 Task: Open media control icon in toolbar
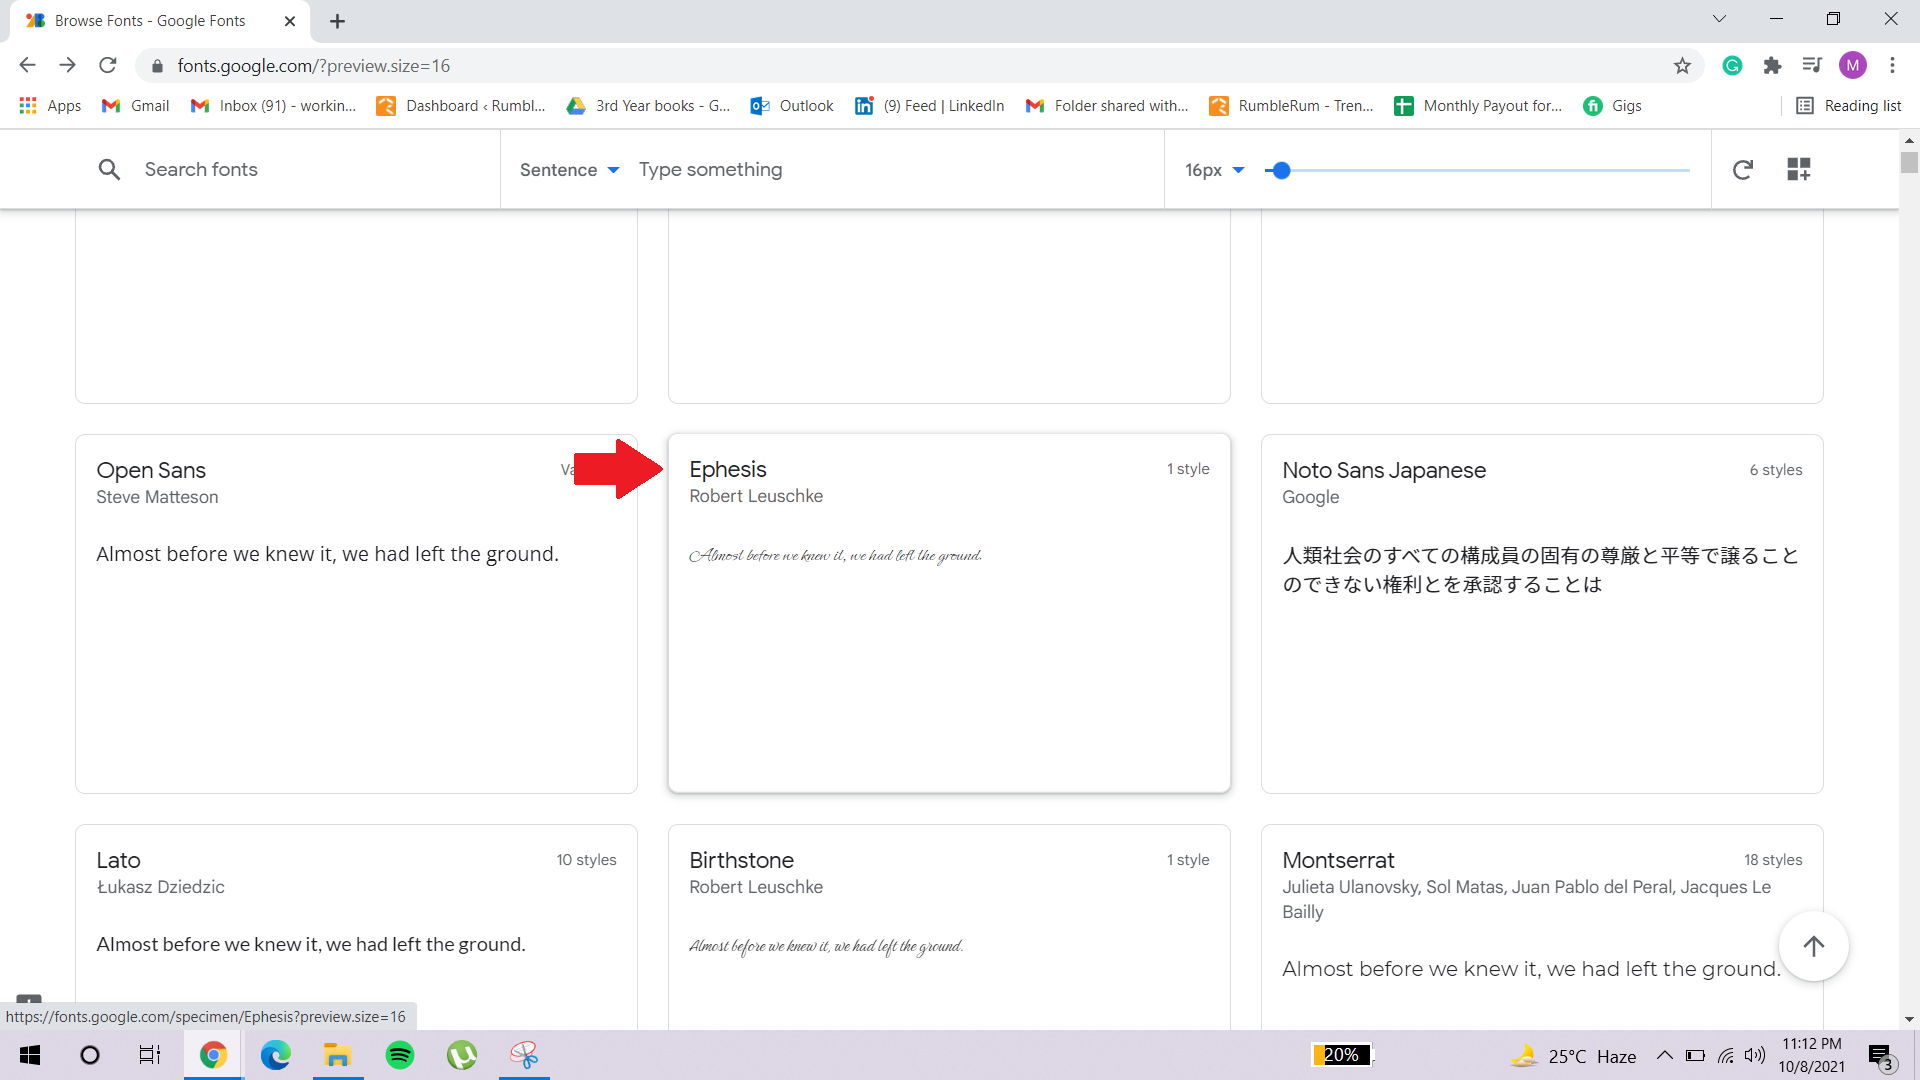(1812, 66)
